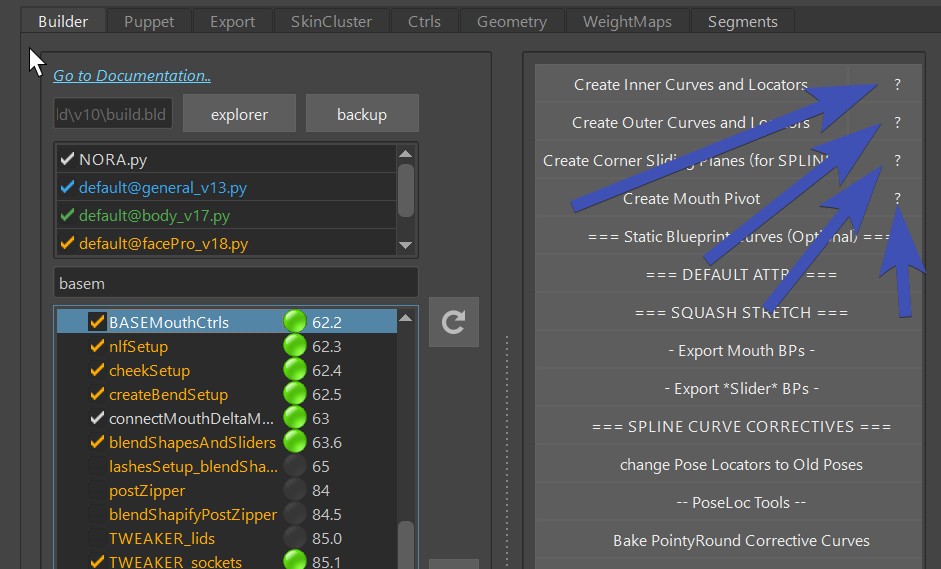Switch to the SkinCluster tab
941x569 pixels.
(x=331, y=21)
